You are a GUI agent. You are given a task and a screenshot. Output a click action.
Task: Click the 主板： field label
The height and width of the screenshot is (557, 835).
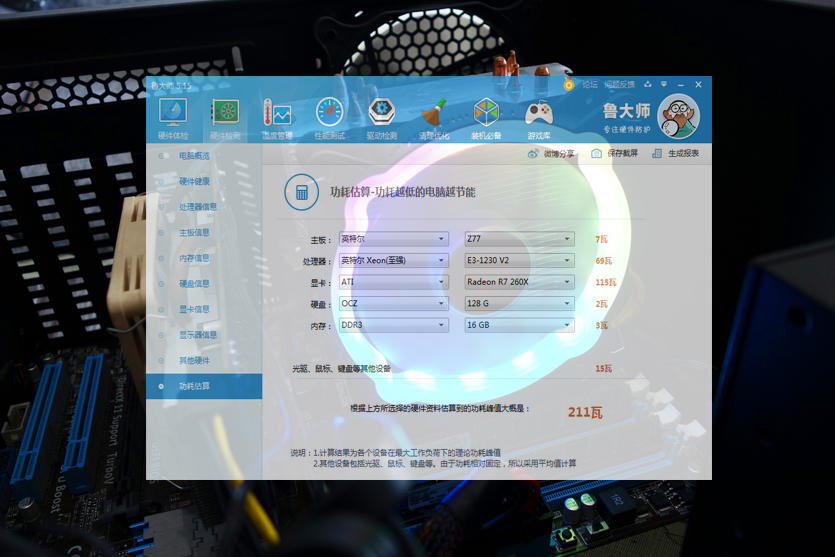click(322, 240)
